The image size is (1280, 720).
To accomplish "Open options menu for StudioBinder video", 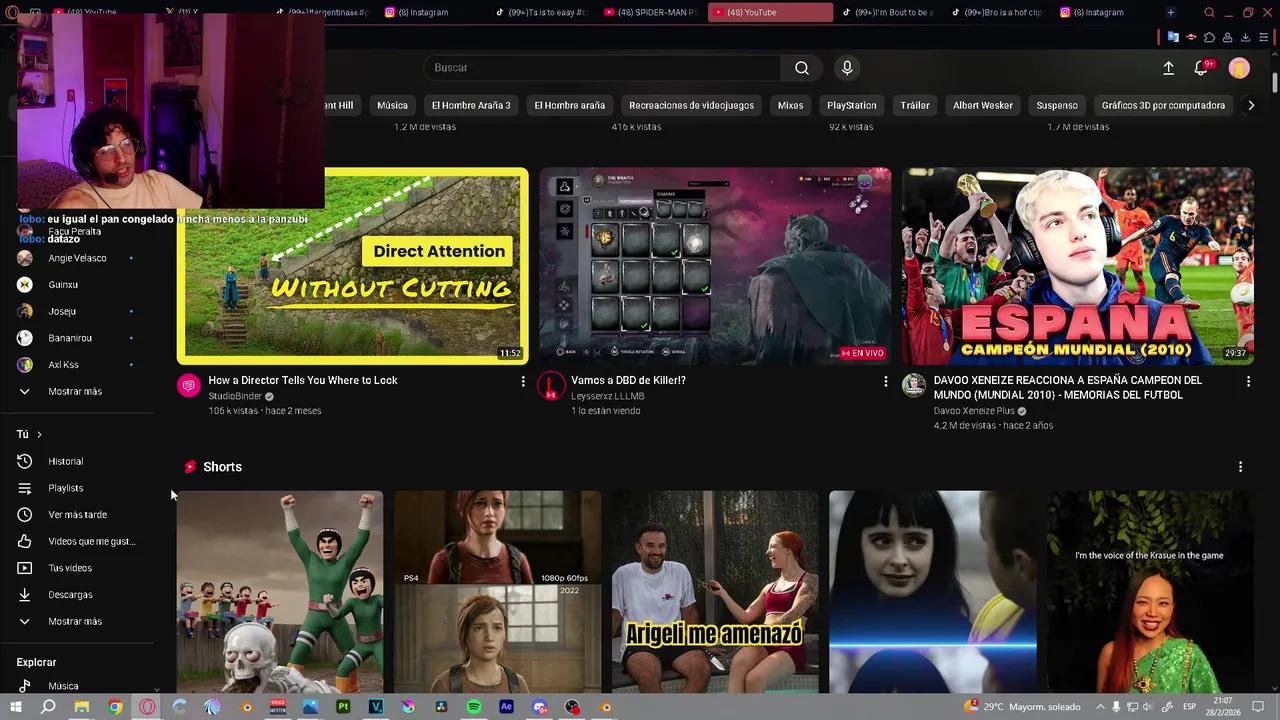I will pos(522,381).
